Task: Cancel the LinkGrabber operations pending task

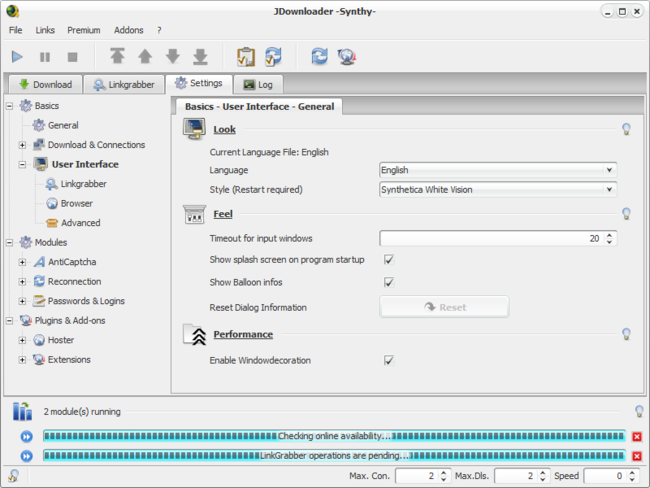Action: (637, 456)
